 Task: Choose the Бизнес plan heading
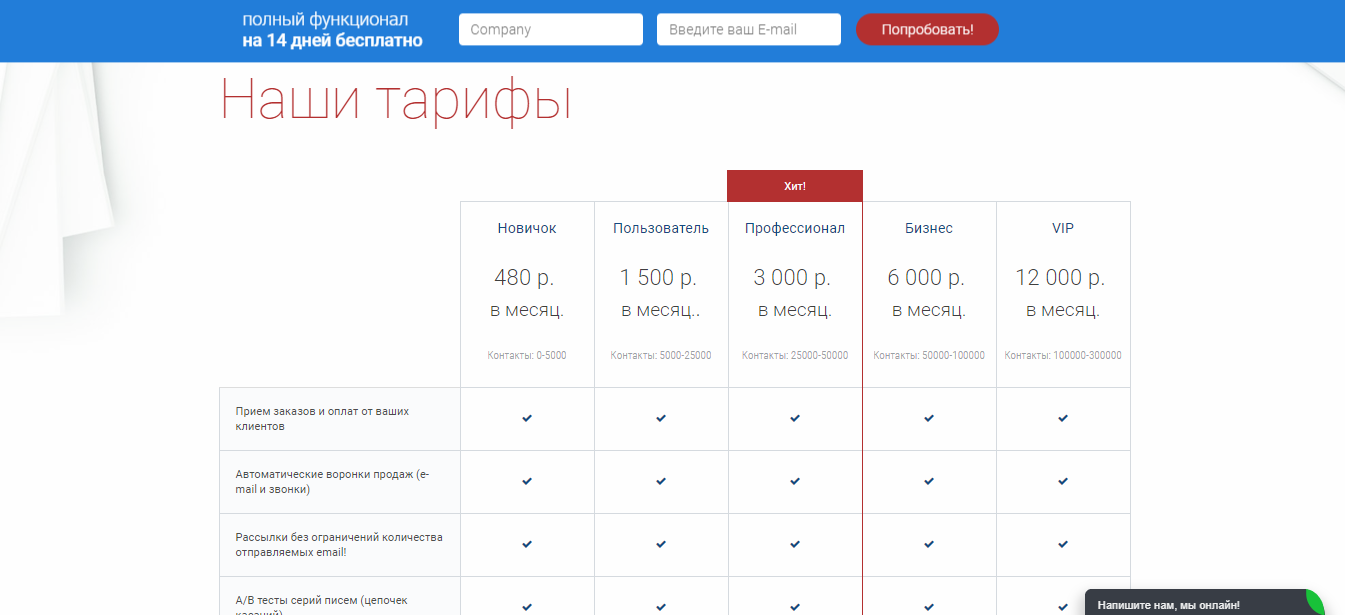point(929,228)
